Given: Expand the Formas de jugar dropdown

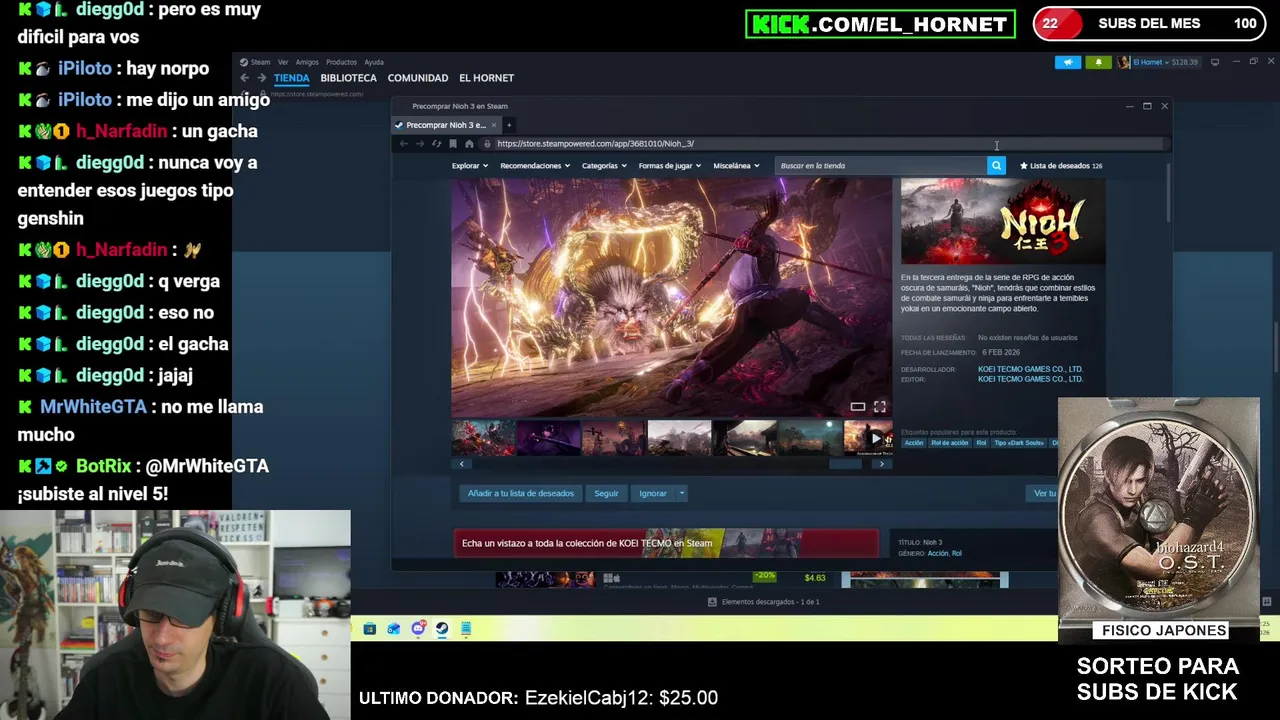Looking at the screenshot, I should [x=670, y=166].
